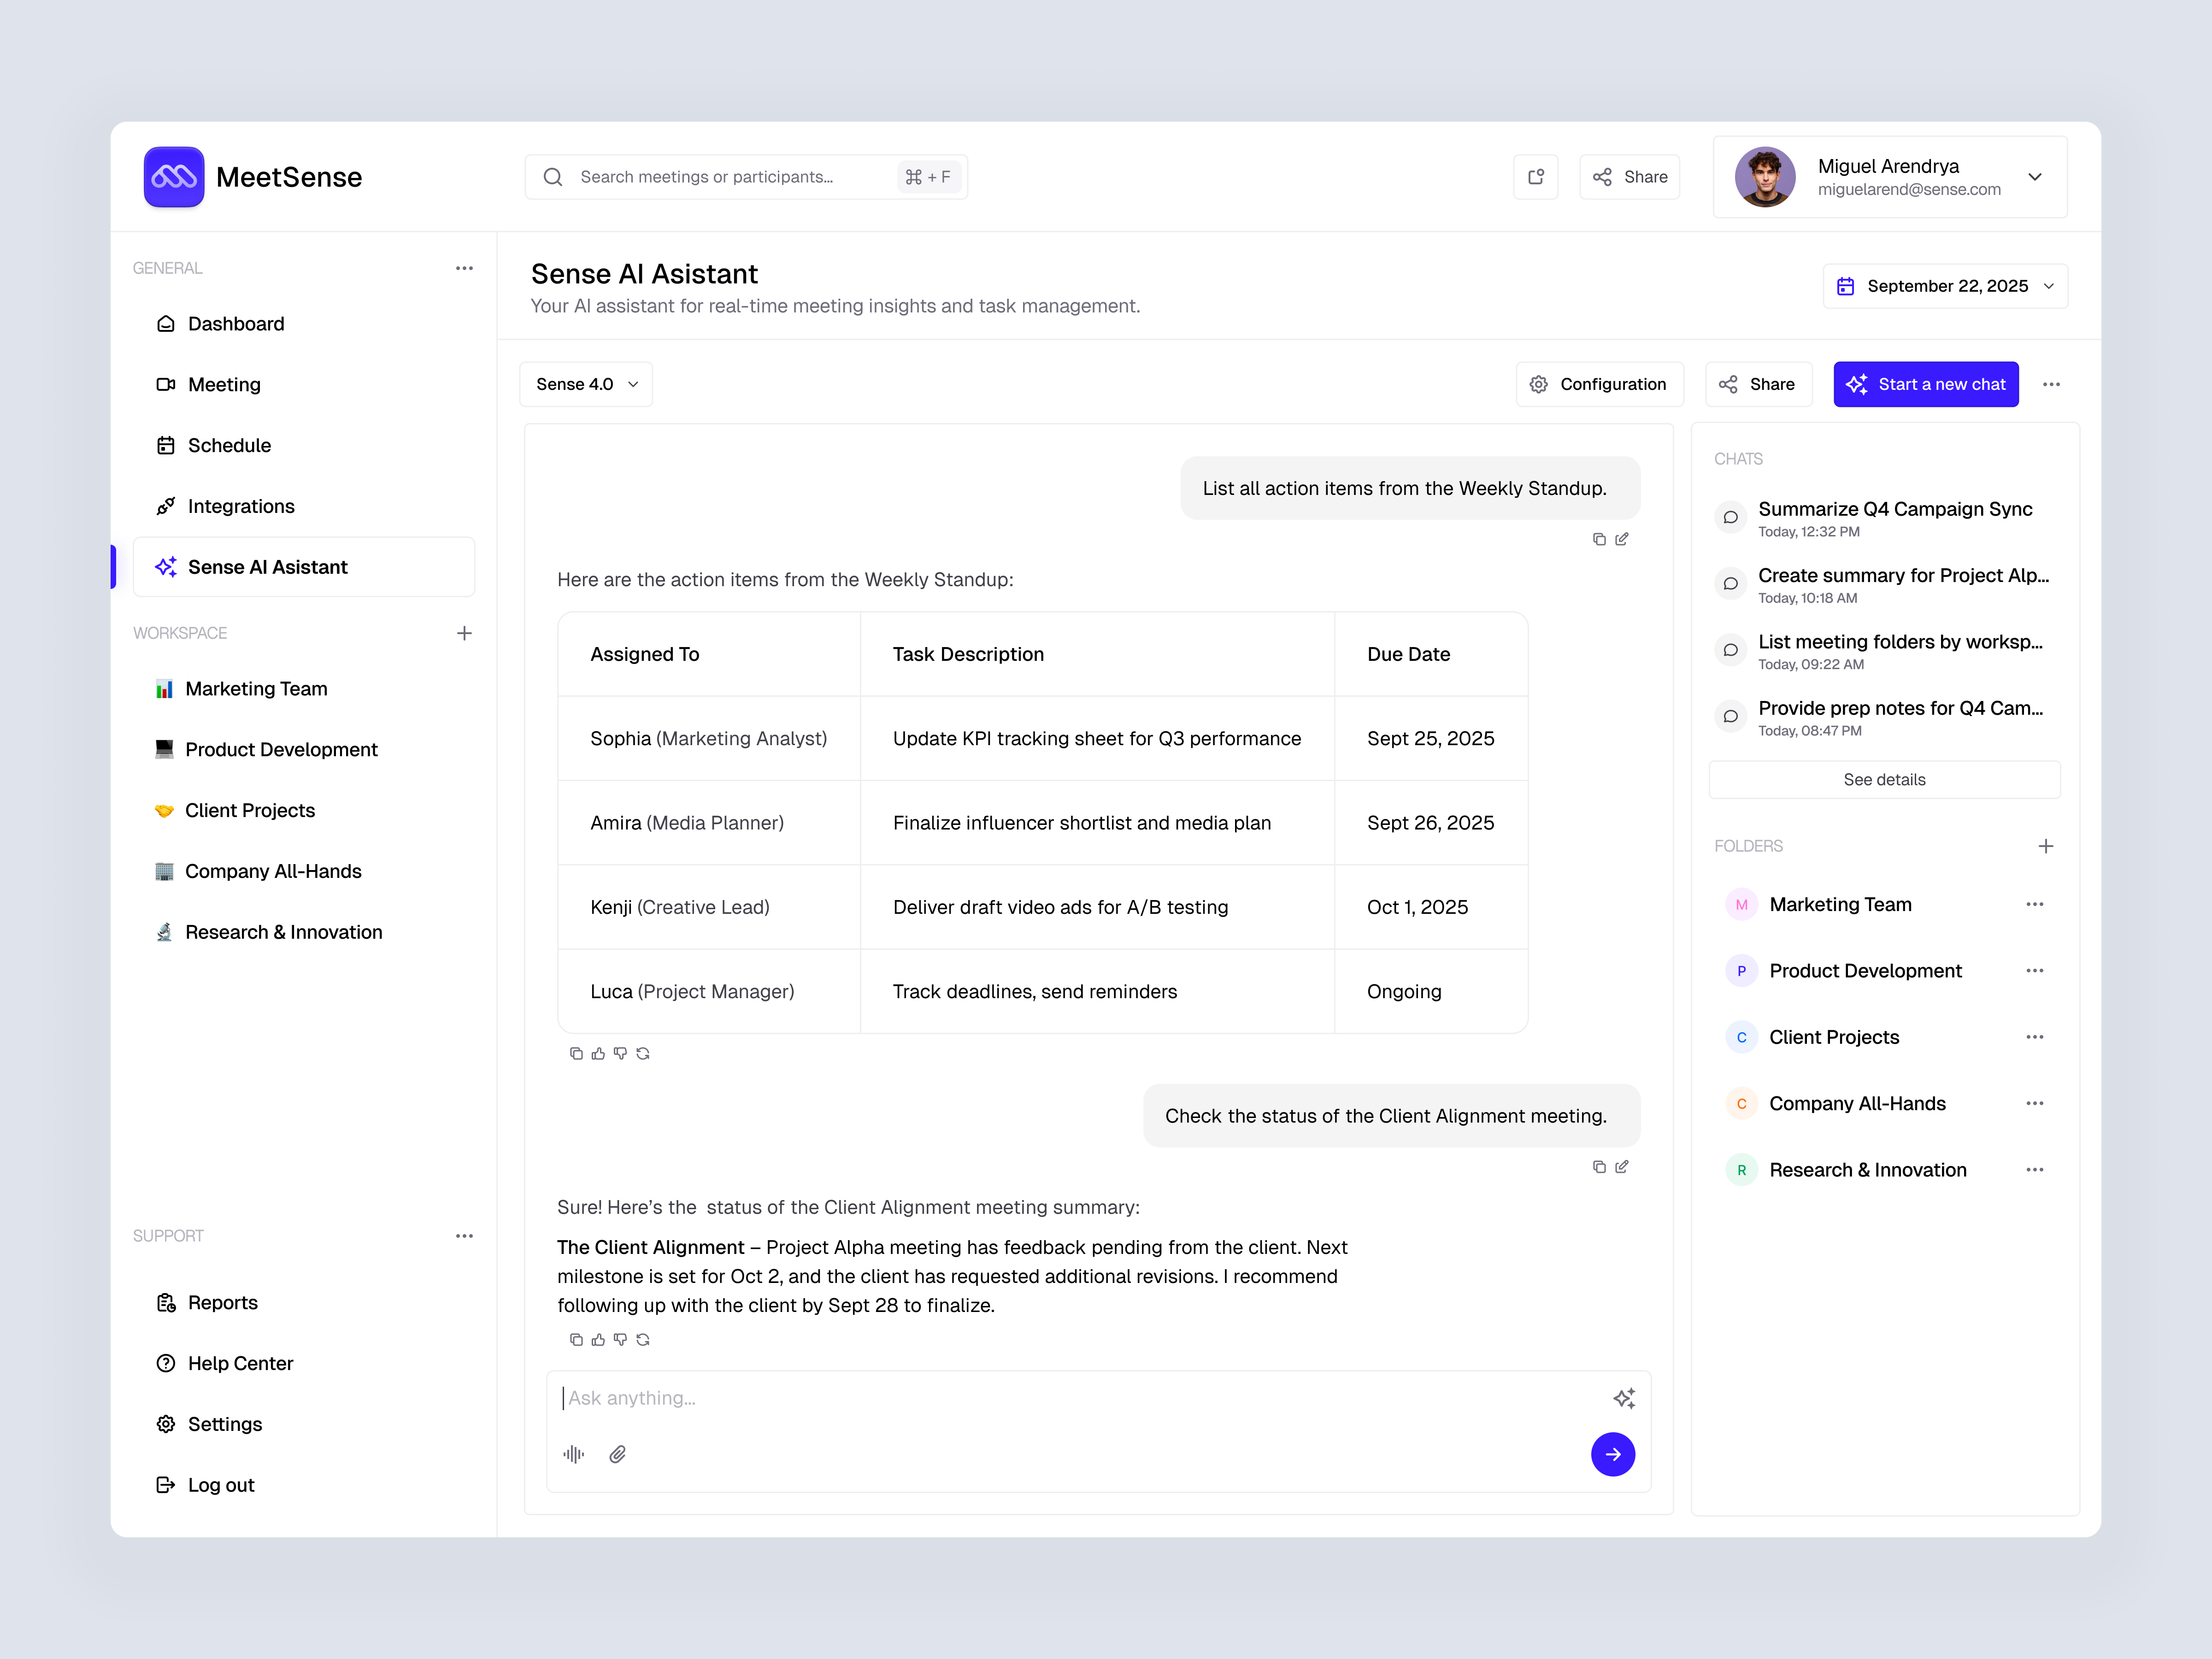Open the Schedule section in the sidebar
Image resolution: width=2212 pixels, height=1659 pixels.
(x=229, y=445)
